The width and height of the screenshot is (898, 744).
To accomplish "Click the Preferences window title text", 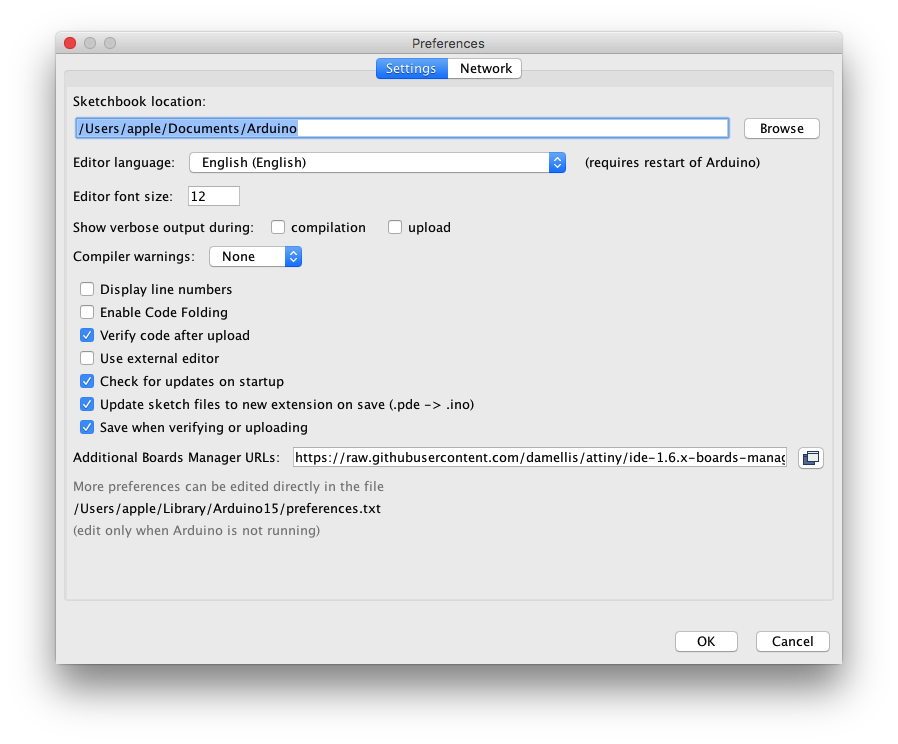I will [x=448, y=44].
